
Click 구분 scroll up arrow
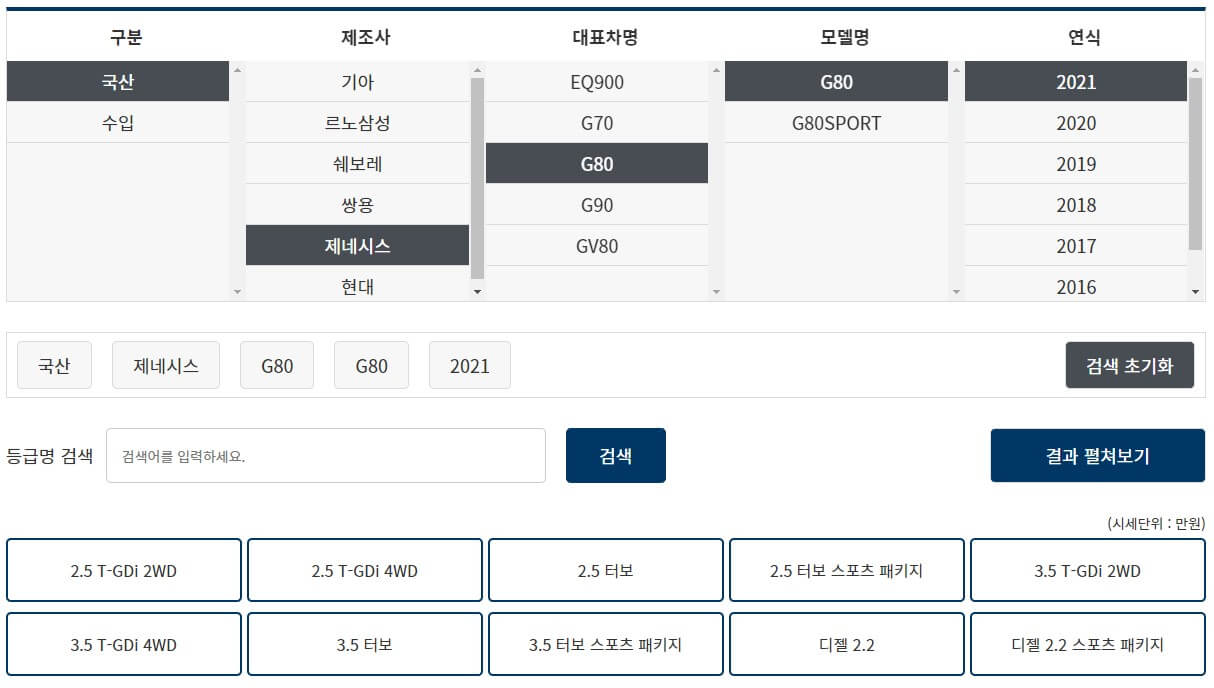click(237, 70)
